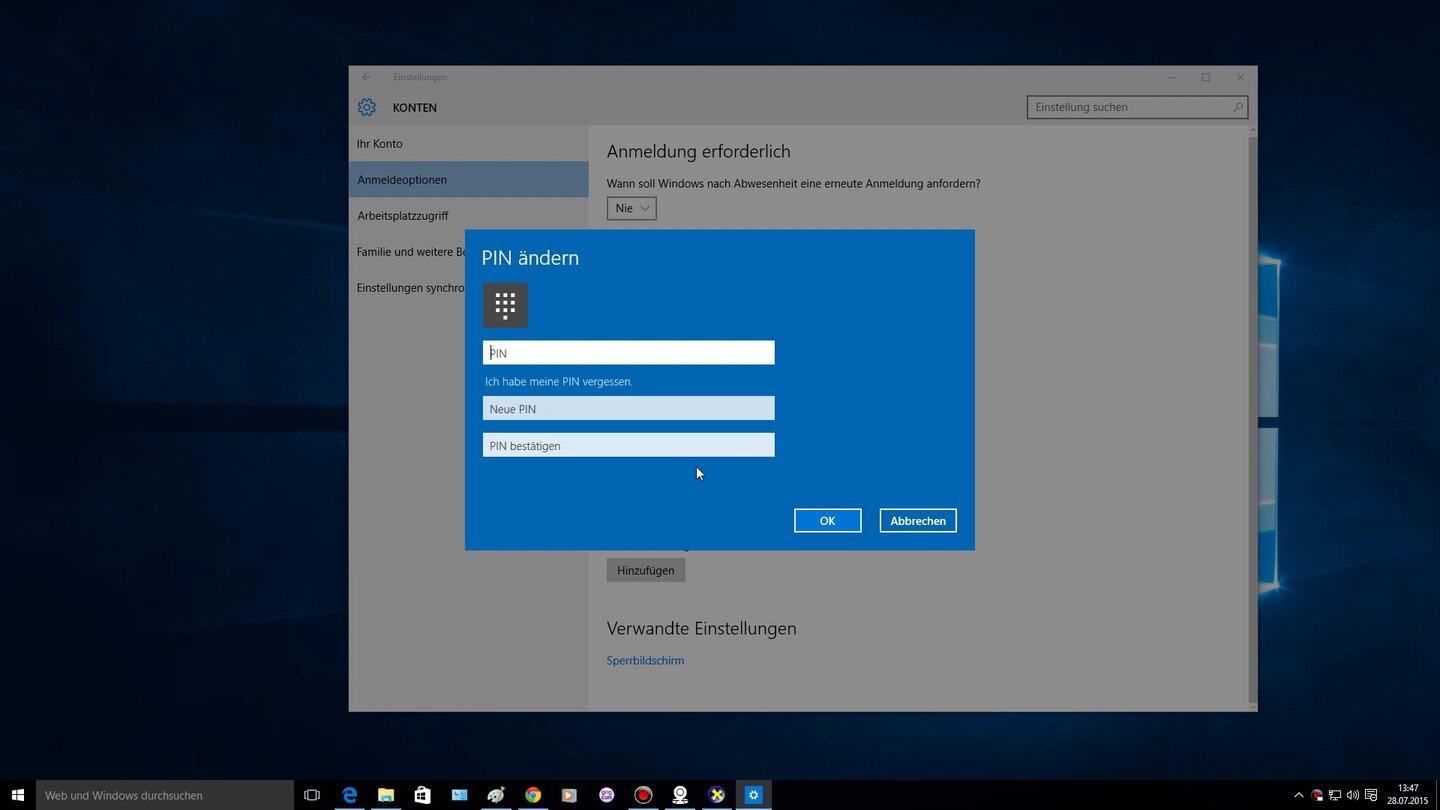Launch Microsoft Edge from the taskbar

349,795
